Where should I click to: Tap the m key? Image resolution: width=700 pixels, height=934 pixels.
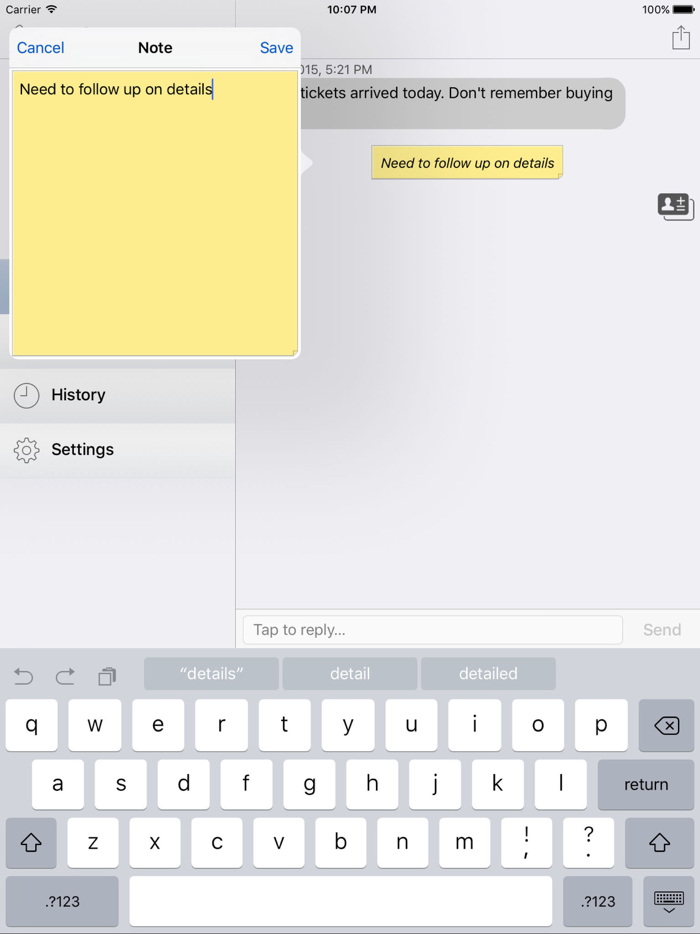pyautogui.click(x=465, y=842)
